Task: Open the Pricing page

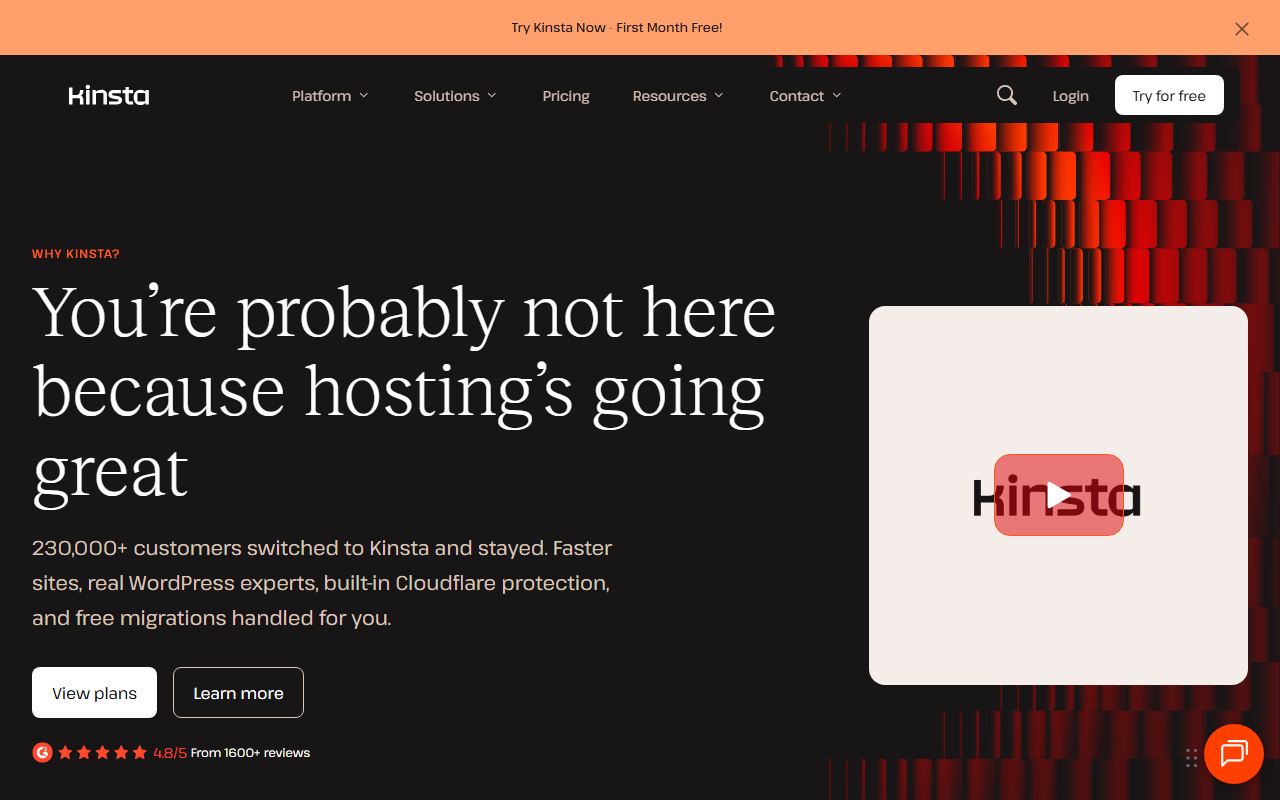Action: click(x=566, y=96)
